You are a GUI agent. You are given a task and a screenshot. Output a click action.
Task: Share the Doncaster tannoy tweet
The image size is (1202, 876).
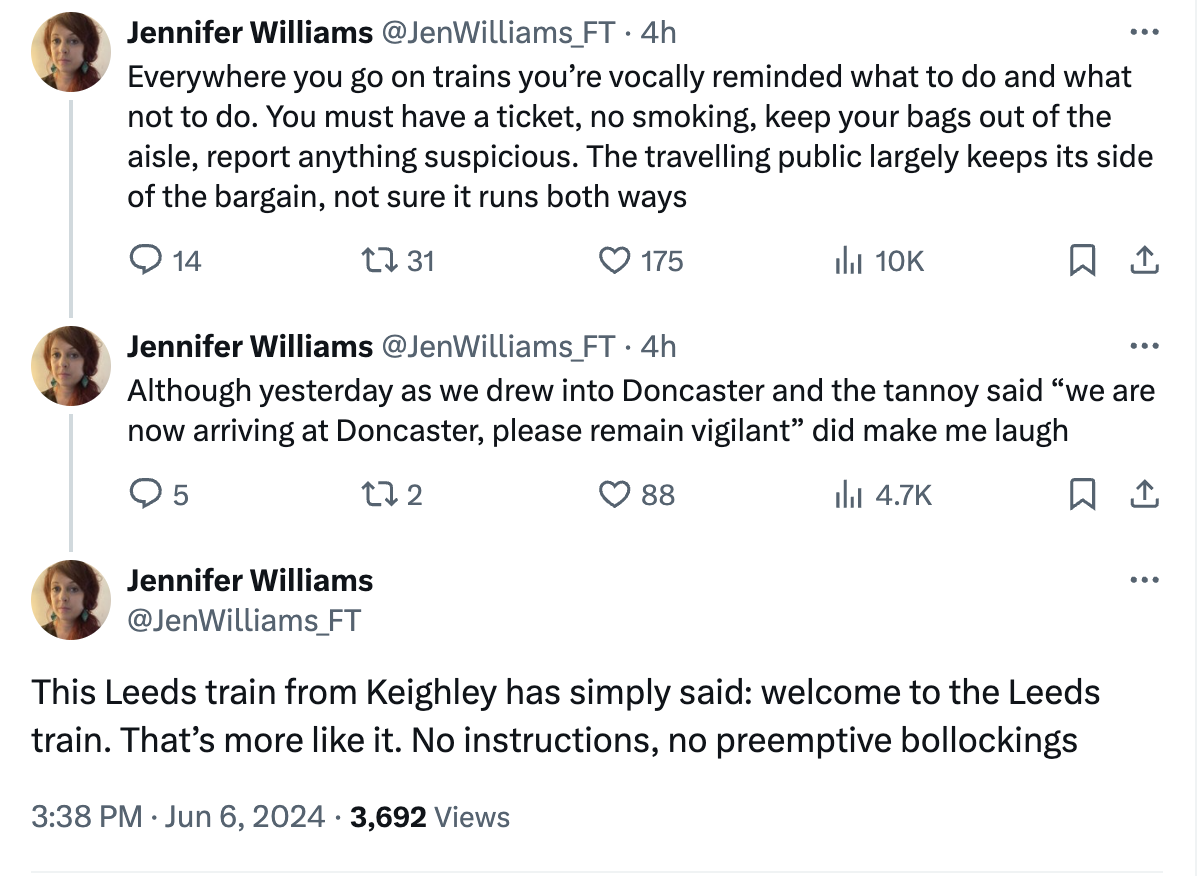tap(1144, 494)
